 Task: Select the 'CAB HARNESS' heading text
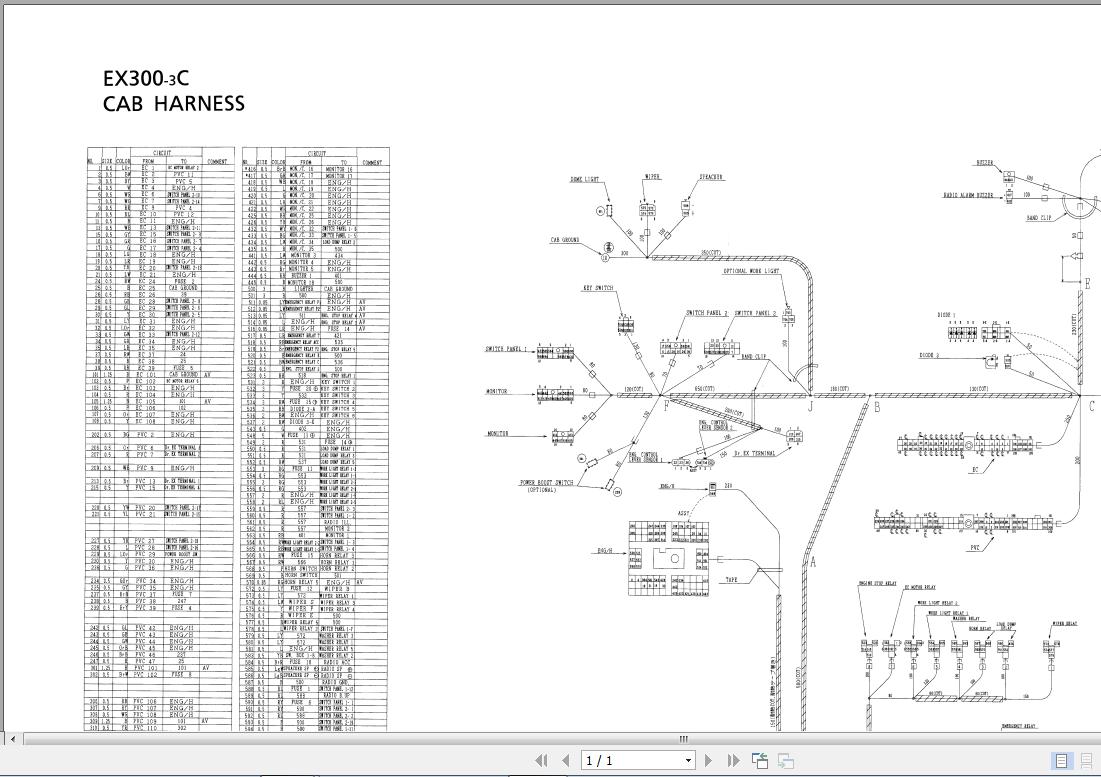(x=174, y=104)
